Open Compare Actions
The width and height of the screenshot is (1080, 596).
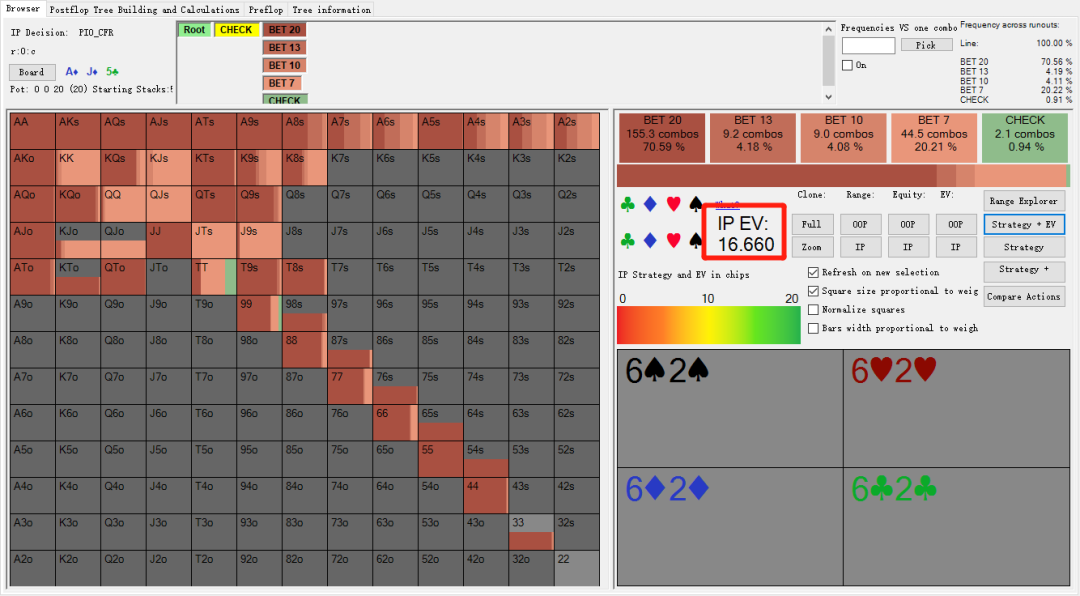tap(1024, 297)
